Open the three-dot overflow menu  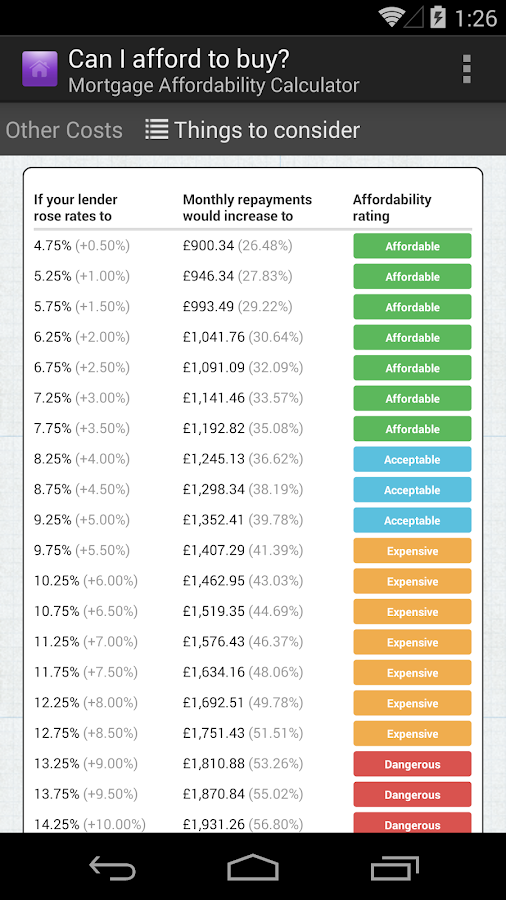coord(466,69)
